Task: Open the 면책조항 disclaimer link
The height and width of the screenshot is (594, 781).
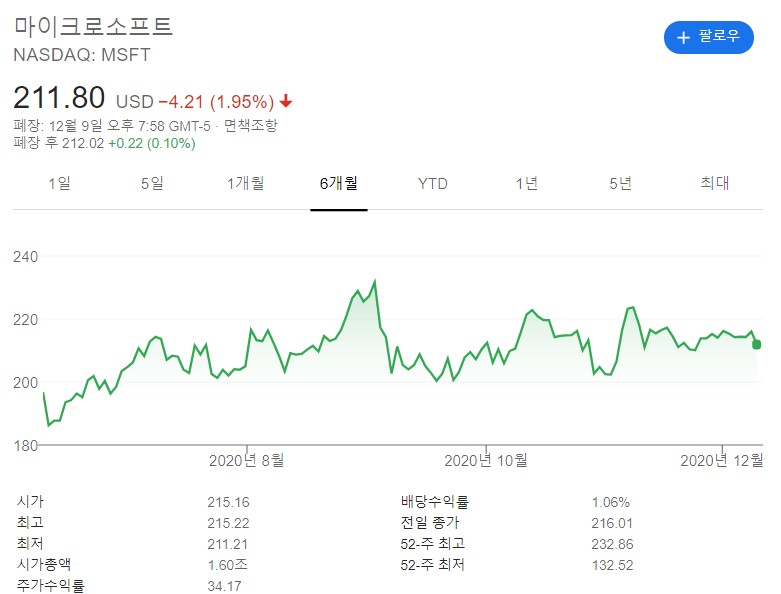Action: (x=250, y=125)
